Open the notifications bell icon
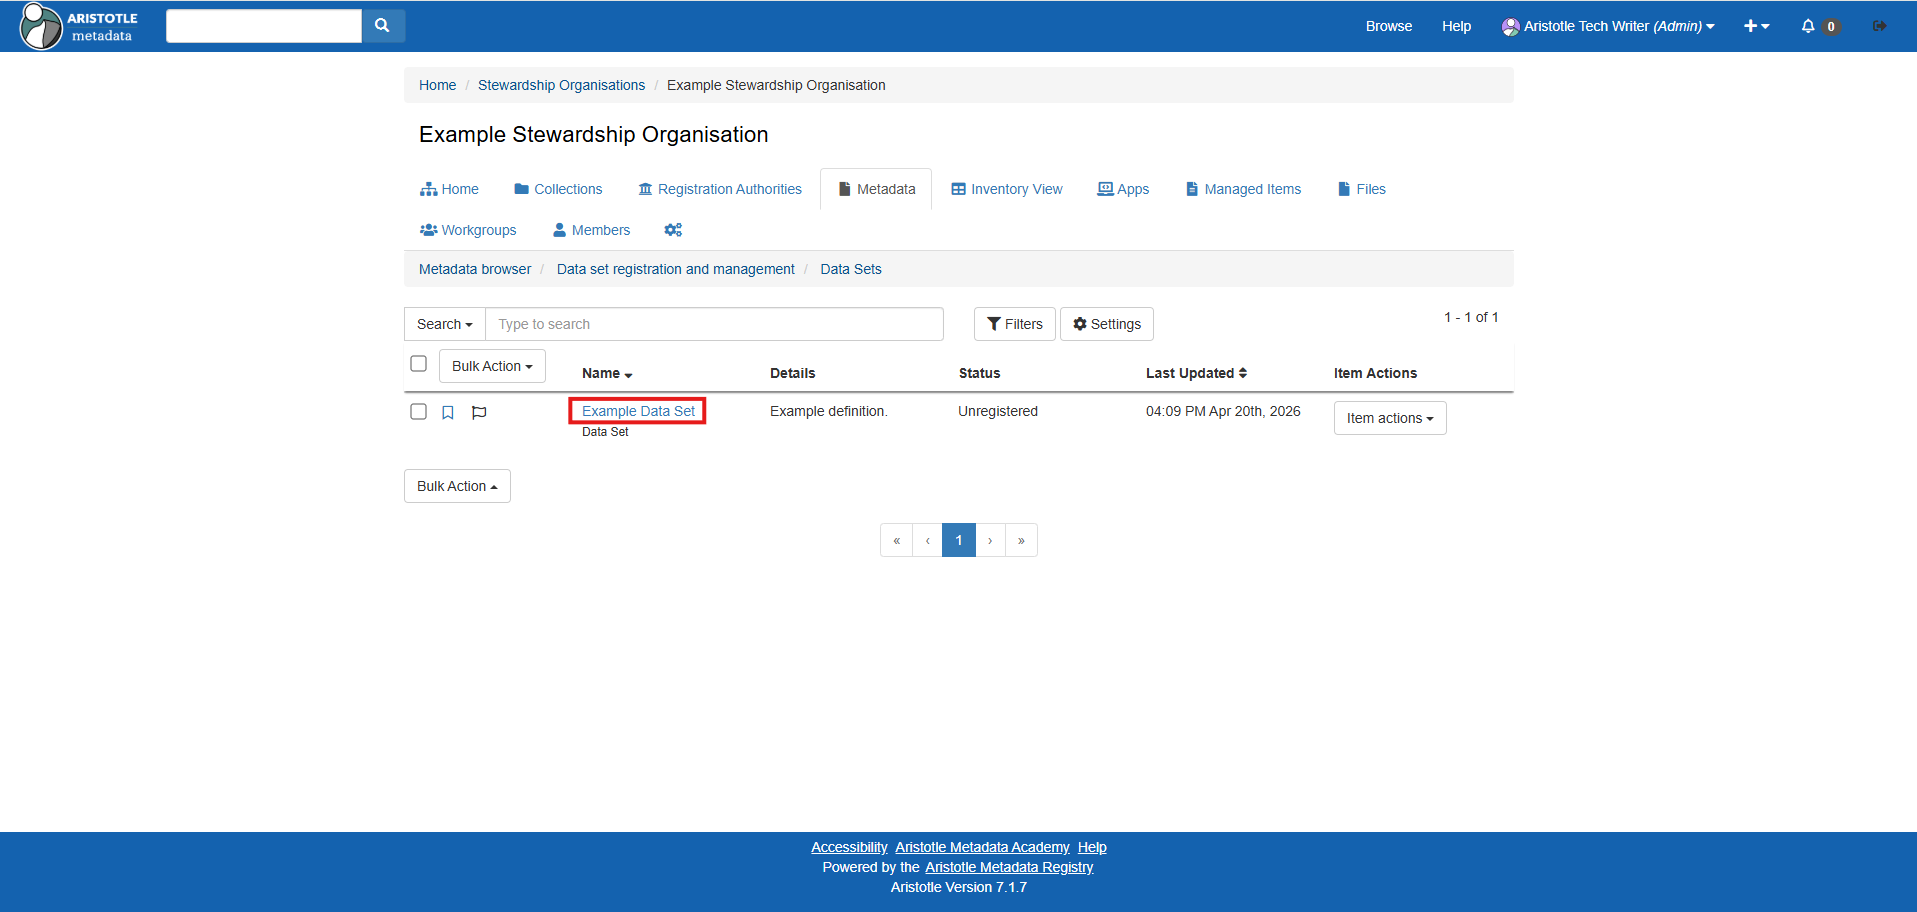The image size is (1917, 912). tap(1808, 26)
